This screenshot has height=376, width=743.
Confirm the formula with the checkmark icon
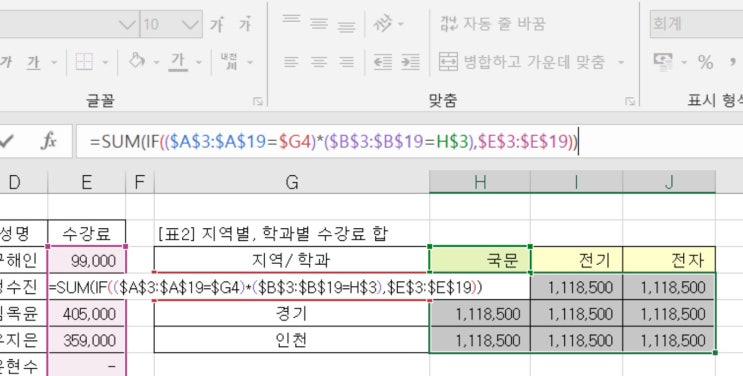(6, 141)
